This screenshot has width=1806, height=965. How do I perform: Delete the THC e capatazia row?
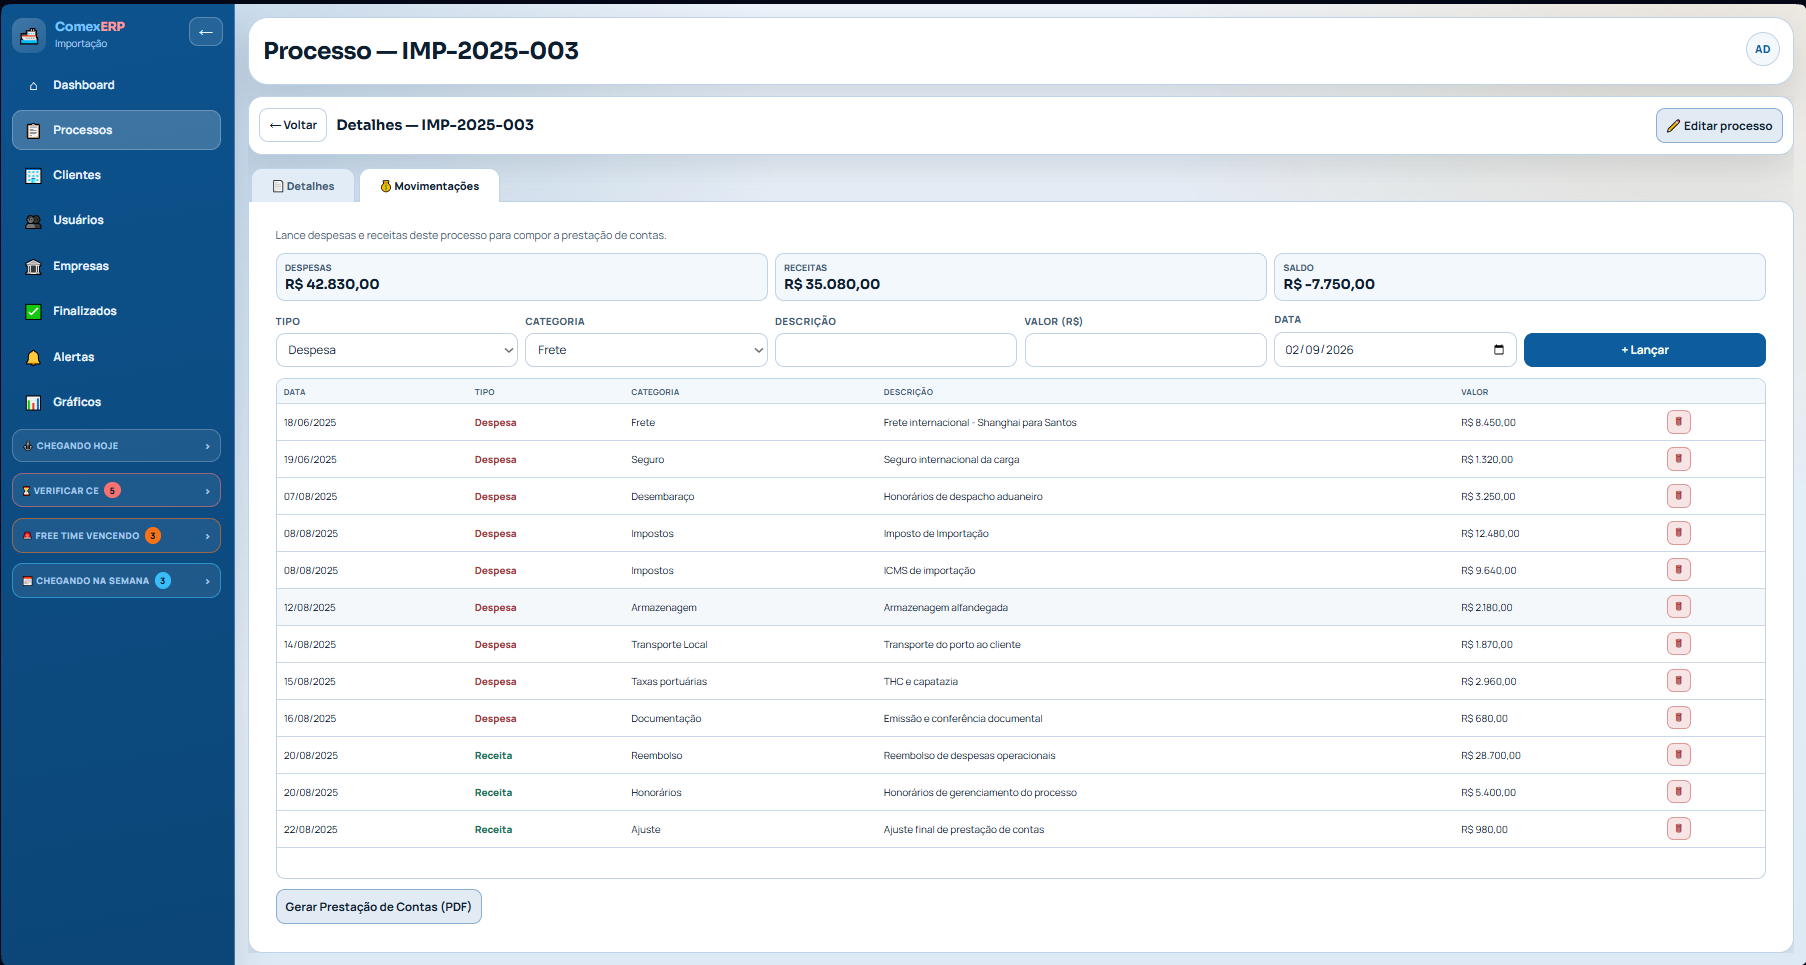click(1678, 681)
